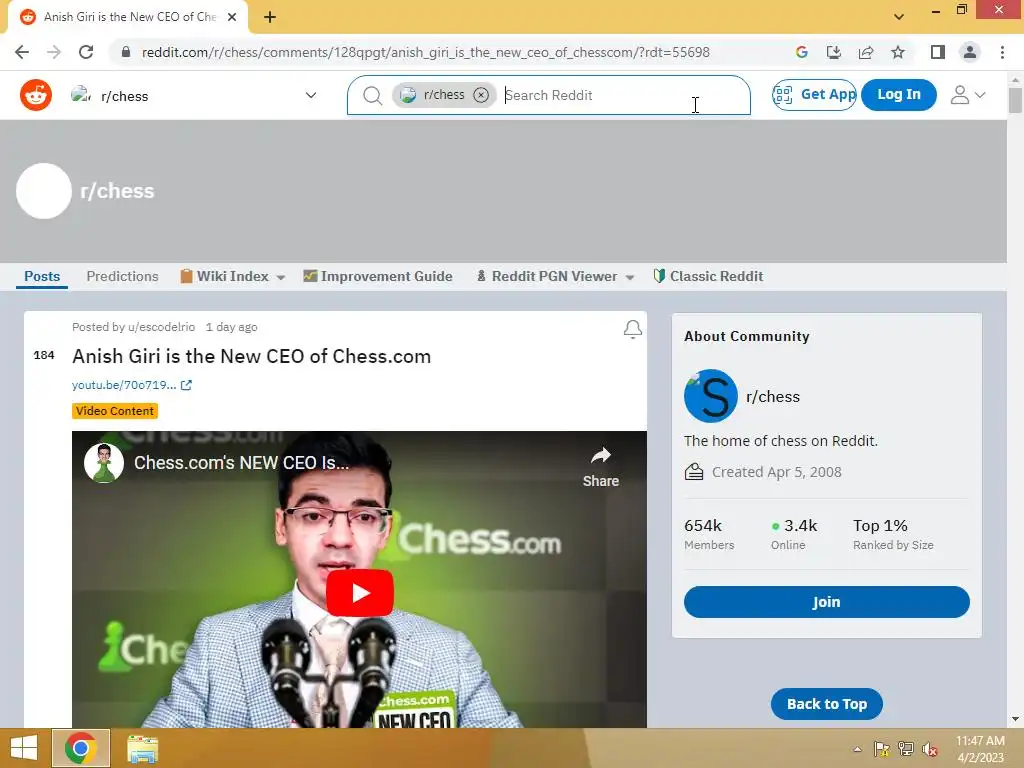The width and height of the screenshot is (1024, 768).
Task: Click the Reddit snoo logo
Action: click(x=36, y=95)
